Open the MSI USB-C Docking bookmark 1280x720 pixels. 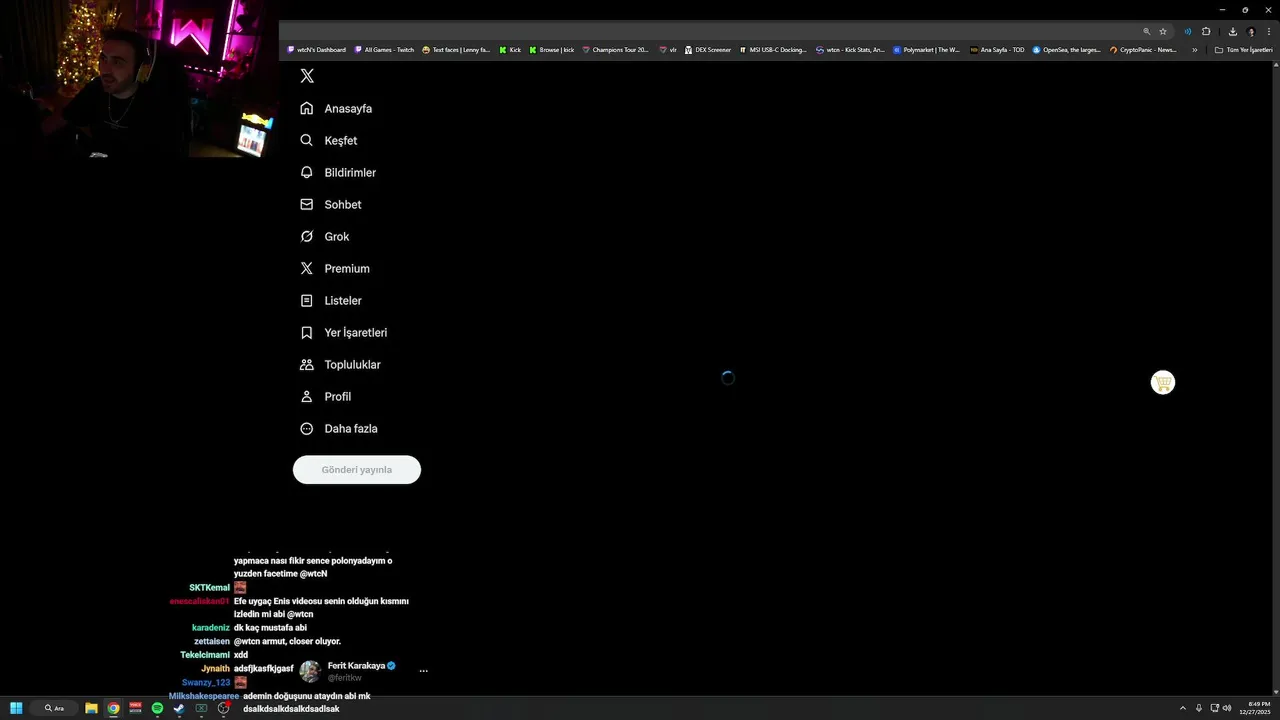pyautogui.click(x=772, y=49)
